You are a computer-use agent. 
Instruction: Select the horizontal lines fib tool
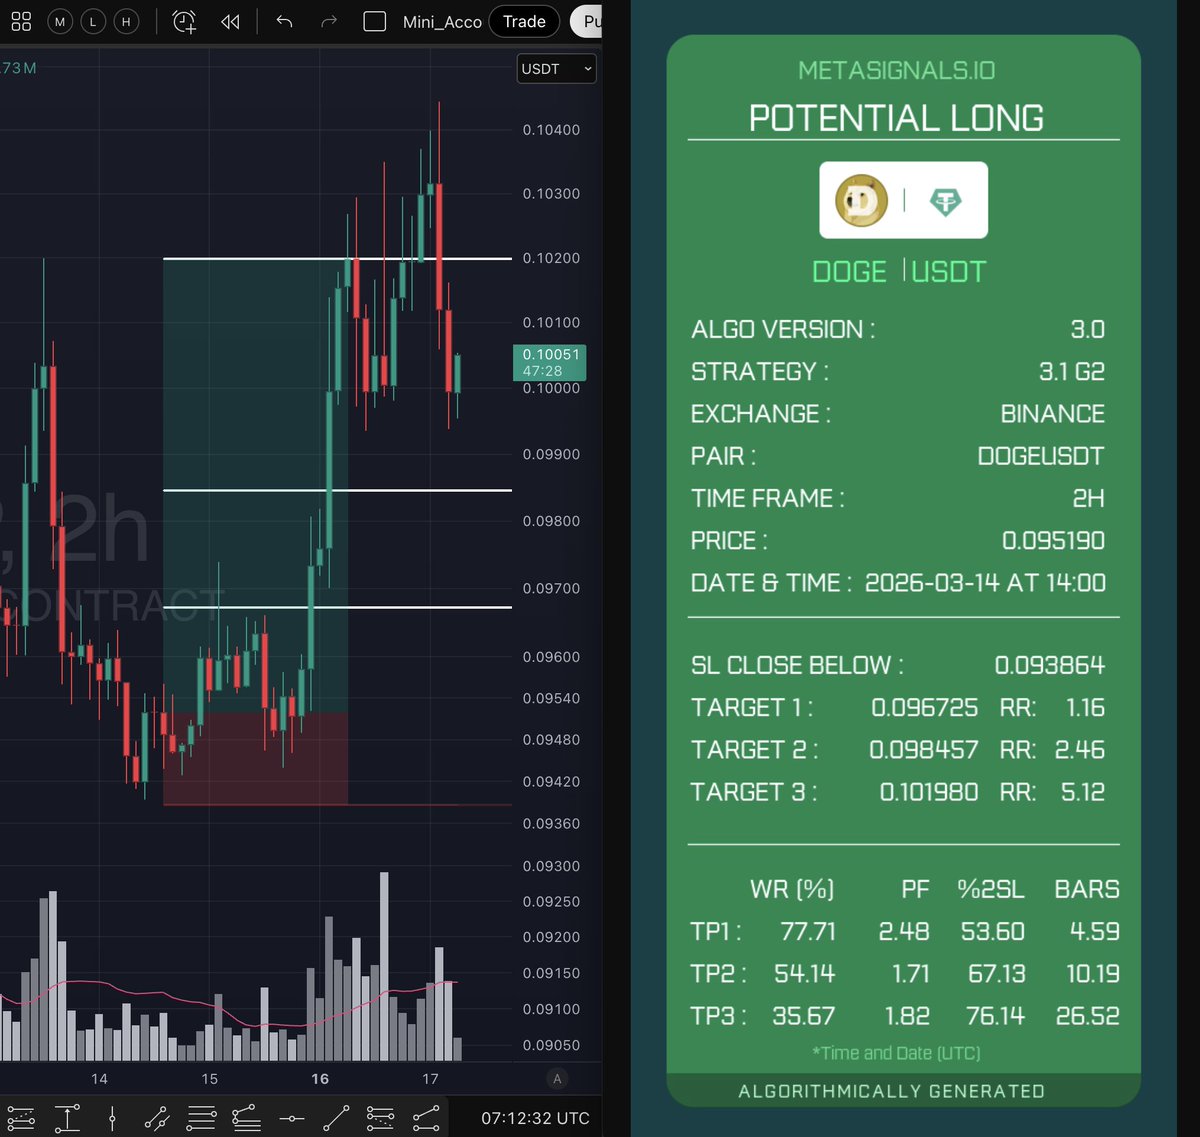201,1116
